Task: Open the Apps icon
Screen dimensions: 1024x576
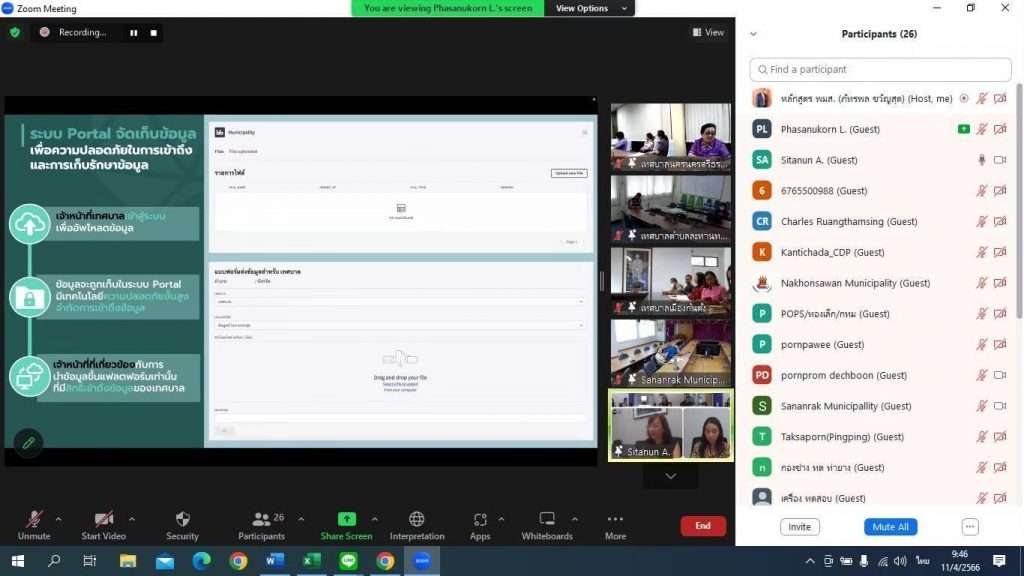Action: [480, 520]
